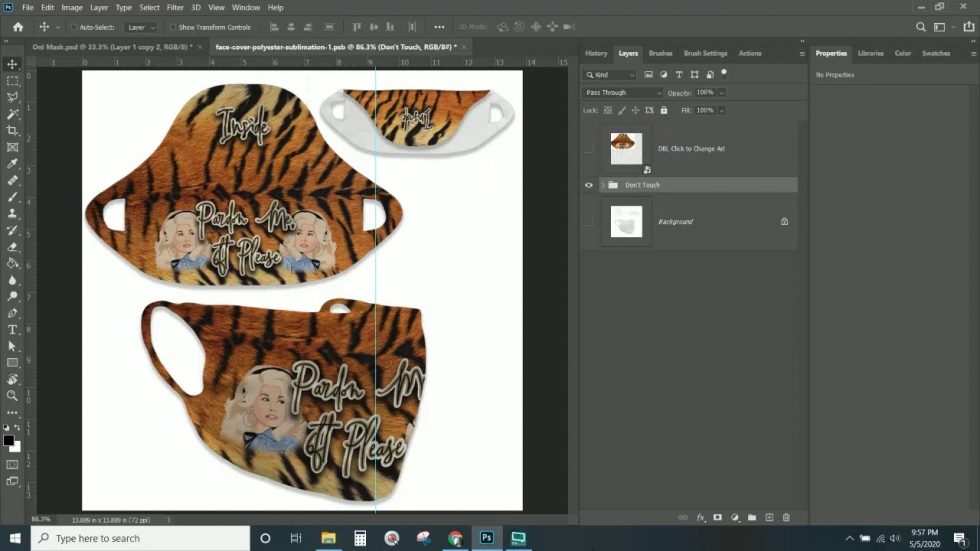Viewport: 980px width, 551px height.
Task: Switch to Oni Mask.psd document tab
Action: click(100, 46)
